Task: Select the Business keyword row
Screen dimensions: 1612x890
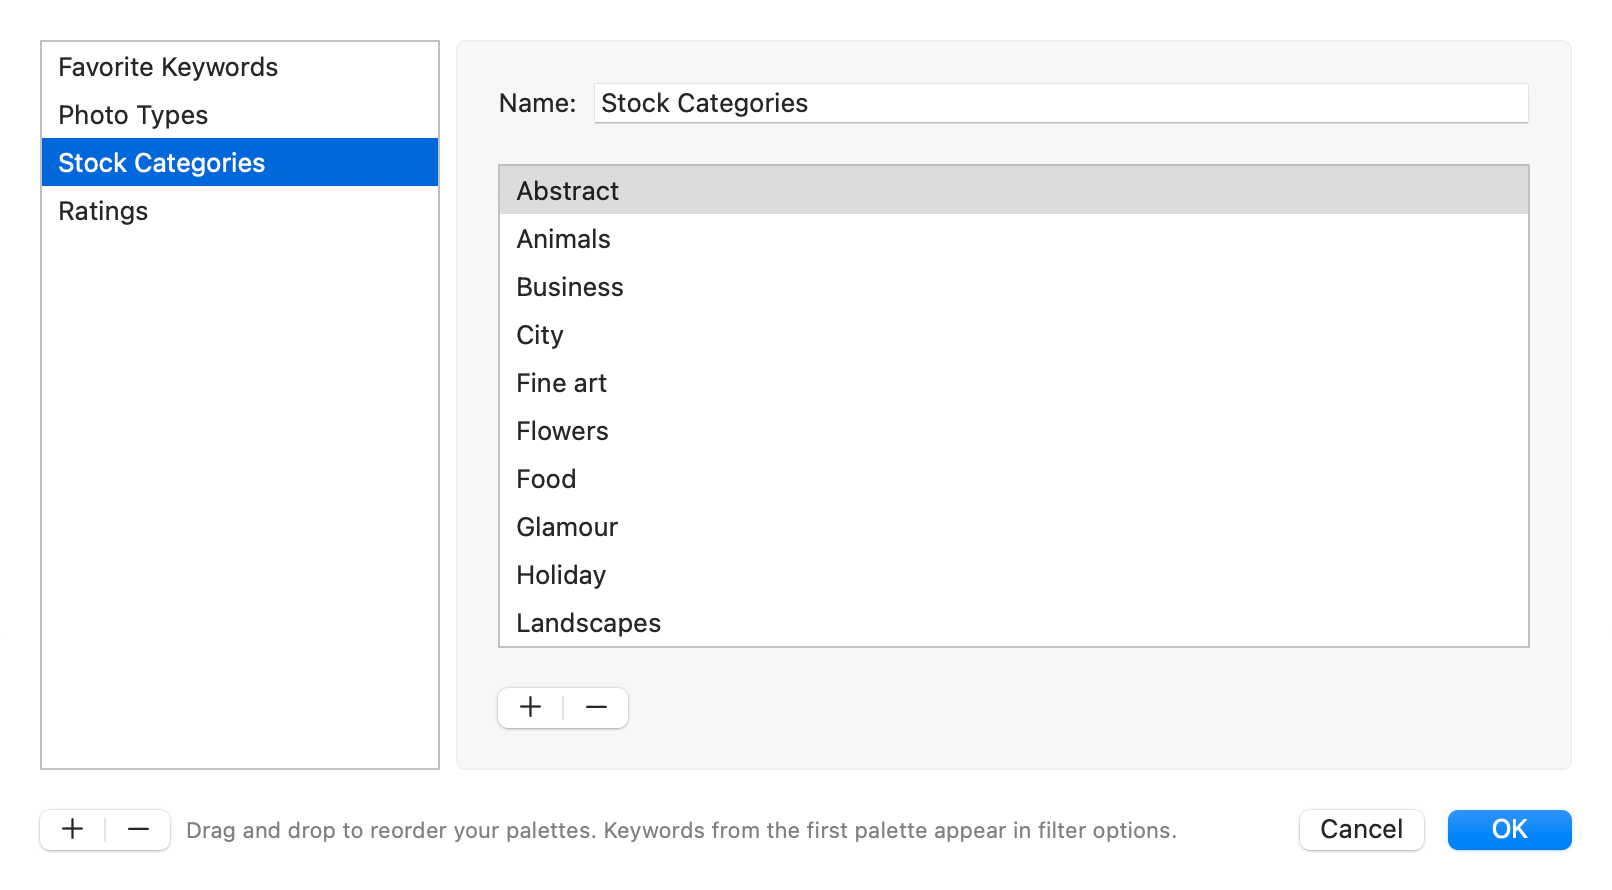Action: click(1014, 287)
